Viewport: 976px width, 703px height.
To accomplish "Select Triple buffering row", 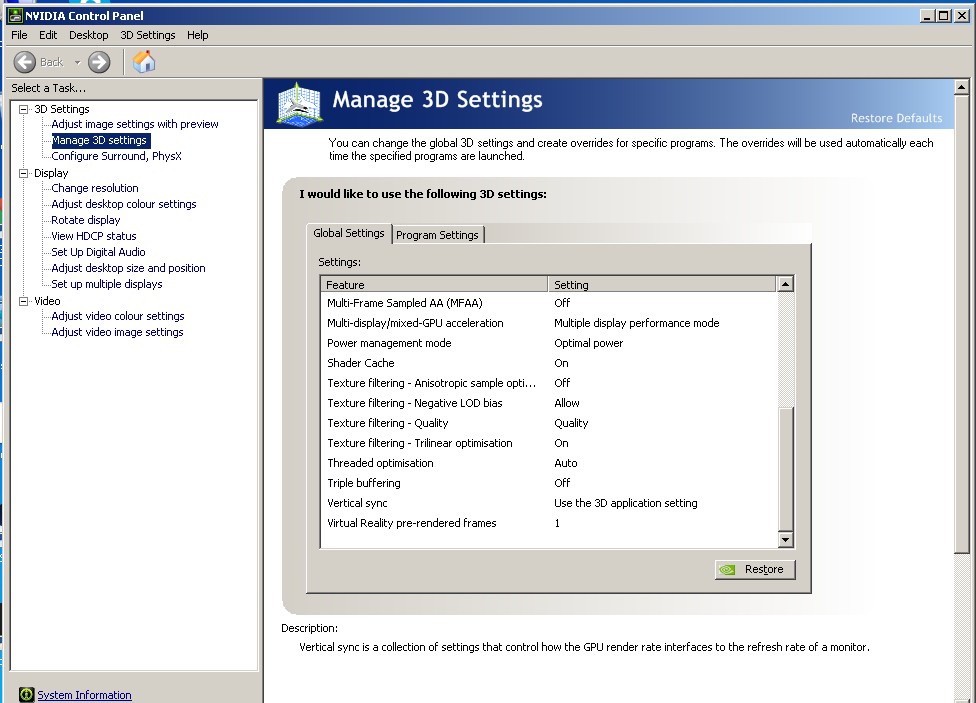I will [x=549, y=483].
